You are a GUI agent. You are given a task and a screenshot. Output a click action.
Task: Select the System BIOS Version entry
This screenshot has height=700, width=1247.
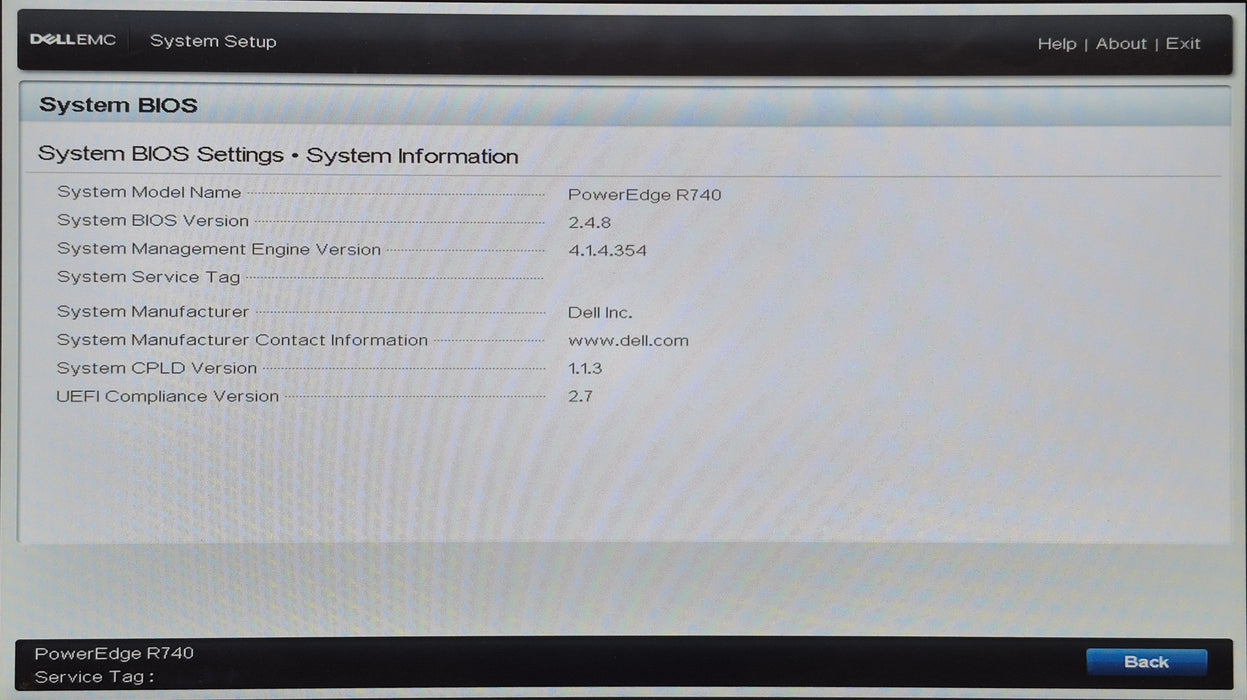click(x=152, y=220)
